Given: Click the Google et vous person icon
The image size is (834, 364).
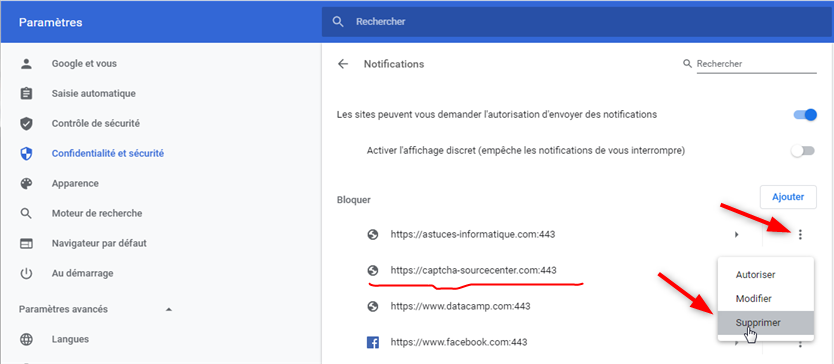Looking at the screenshot, I should click(x=26, y=64).
